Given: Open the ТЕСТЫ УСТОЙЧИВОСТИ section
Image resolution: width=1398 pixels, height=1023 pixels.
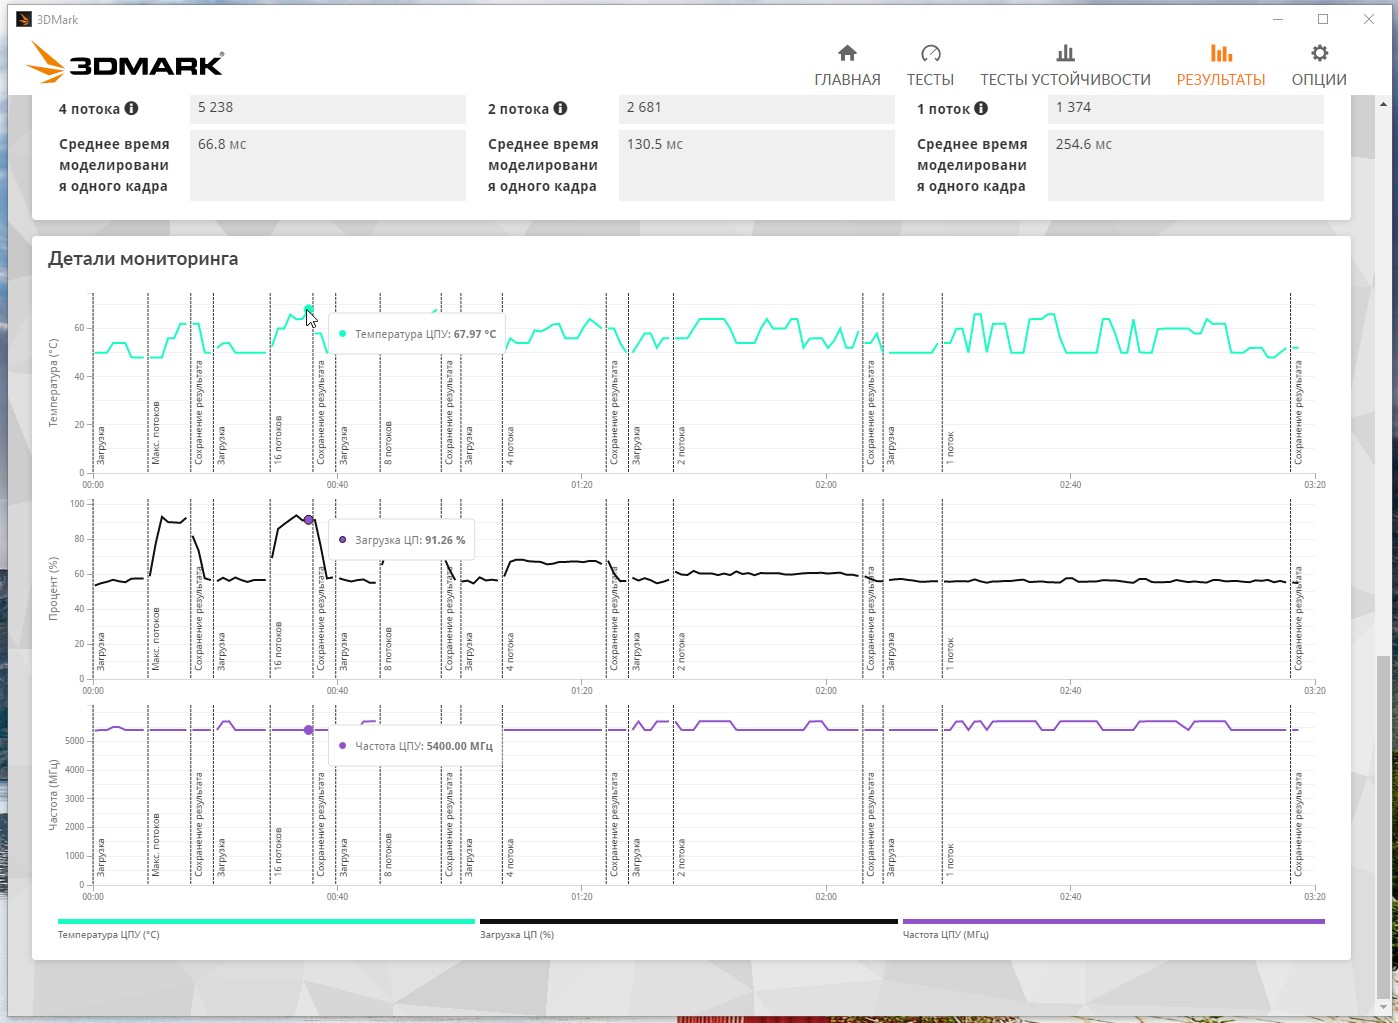Looking at the screenshot, I should point(1065,66).
